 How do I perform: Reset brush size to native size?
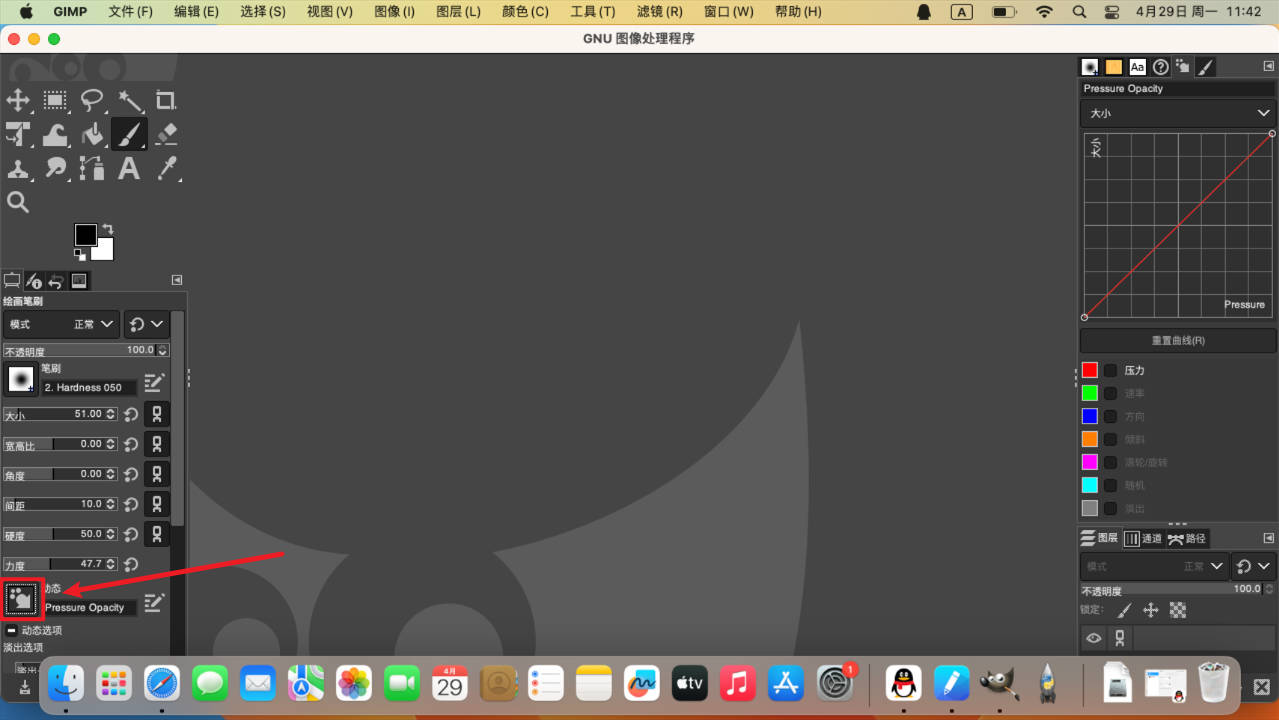pos(131,414)
